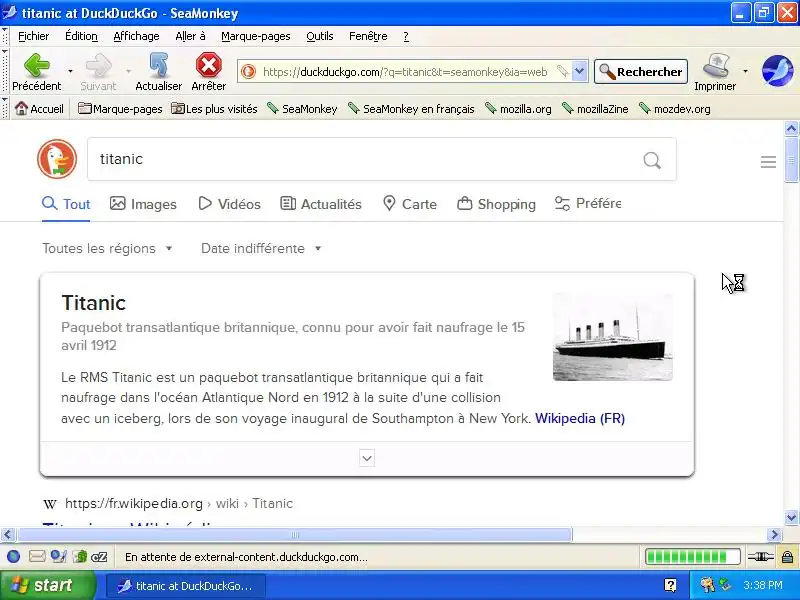
Task: Click the Rechercher button
Action: [641, 71]
